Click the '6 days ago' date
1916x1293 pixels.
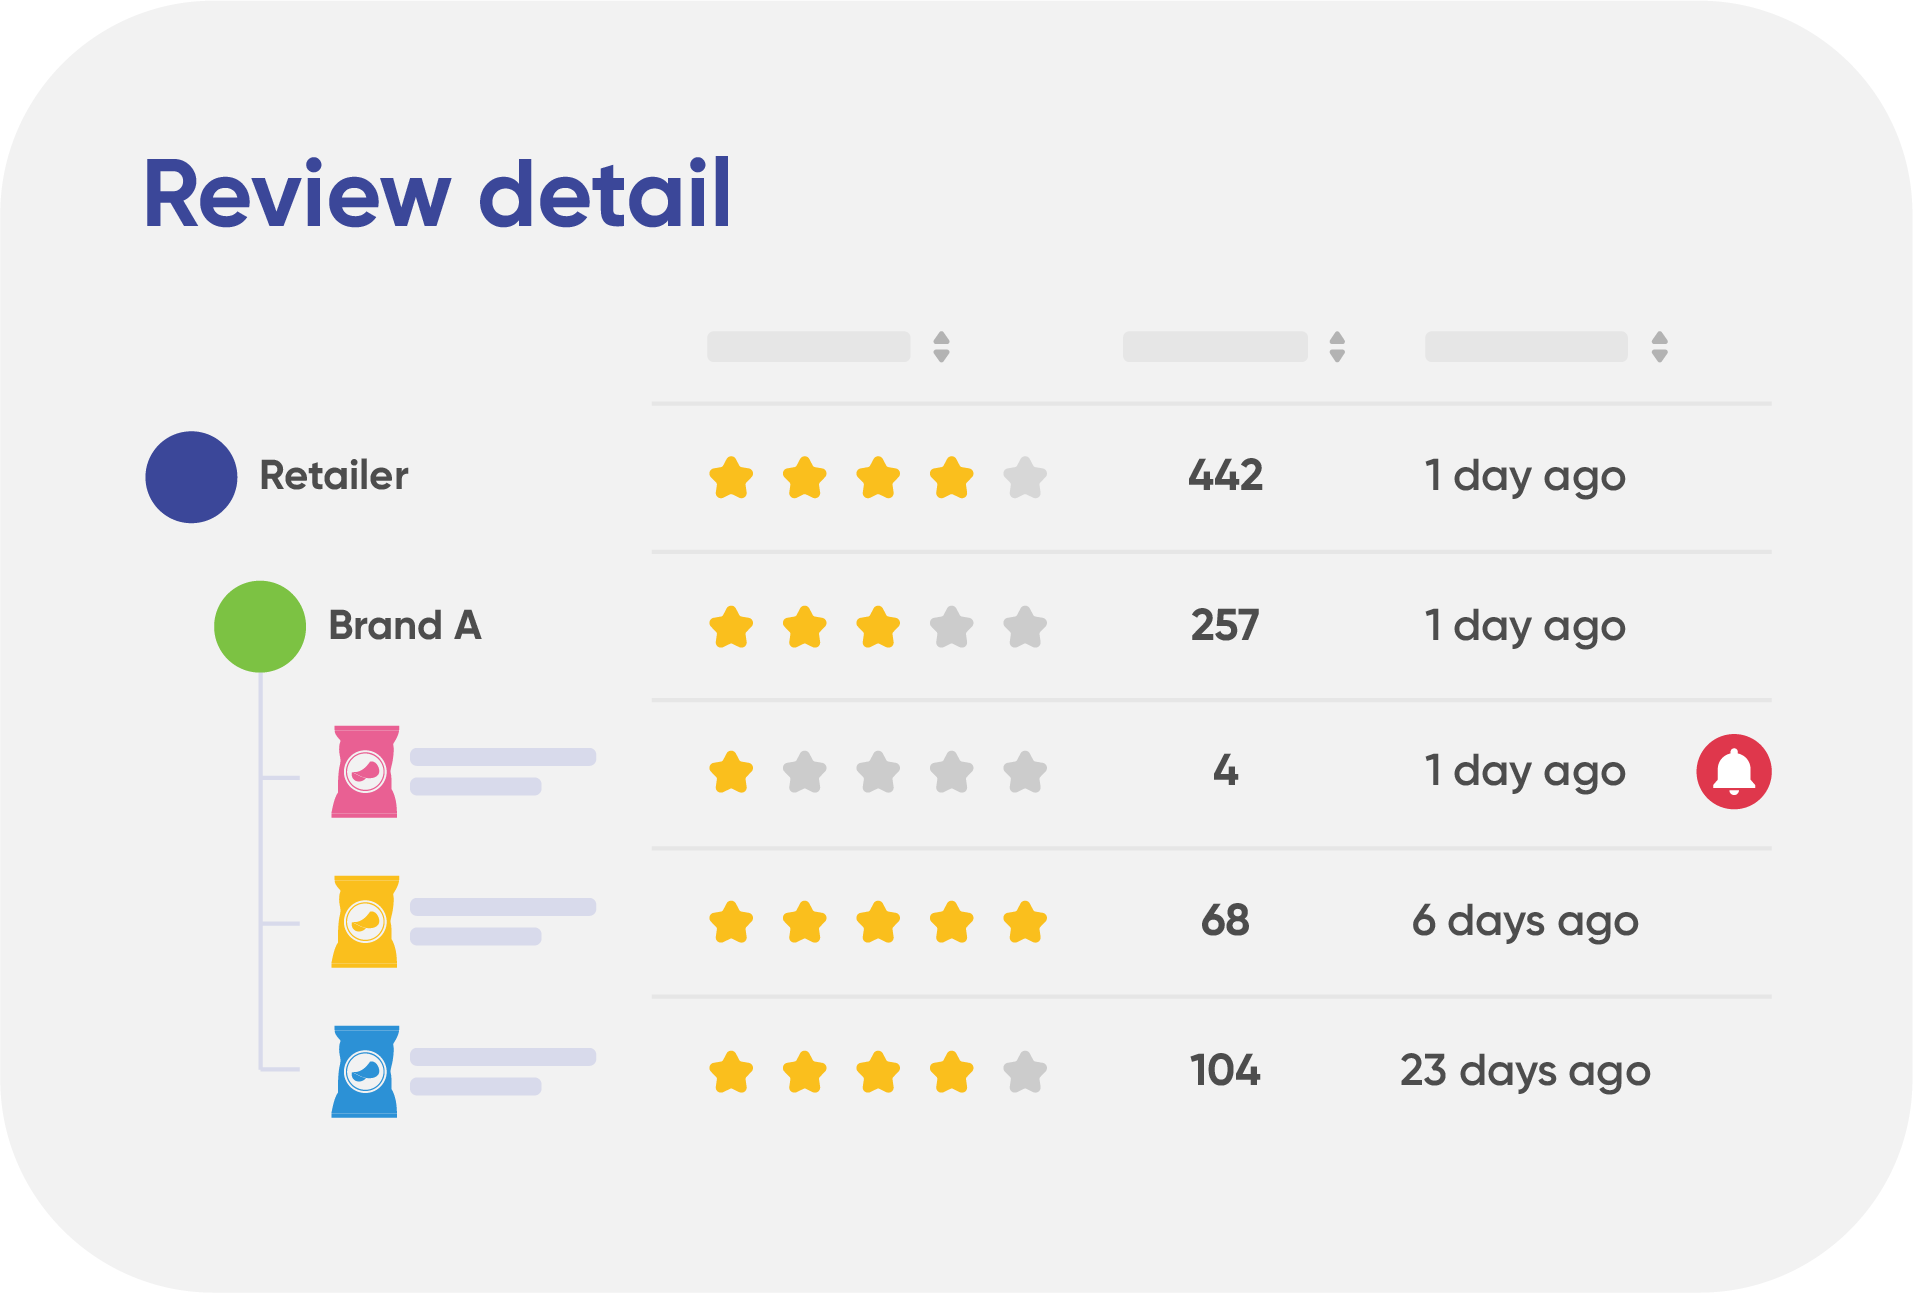pyautogui.click(x=1525, y=922)
